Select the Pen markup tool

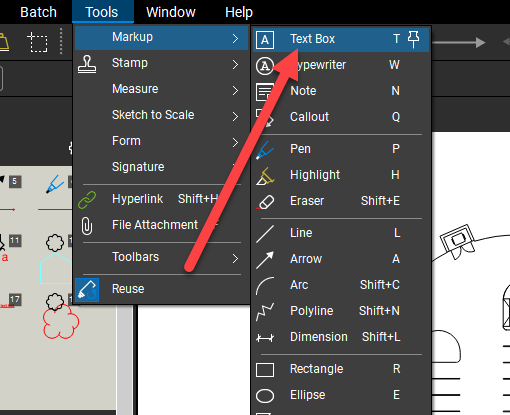point(341,149)
